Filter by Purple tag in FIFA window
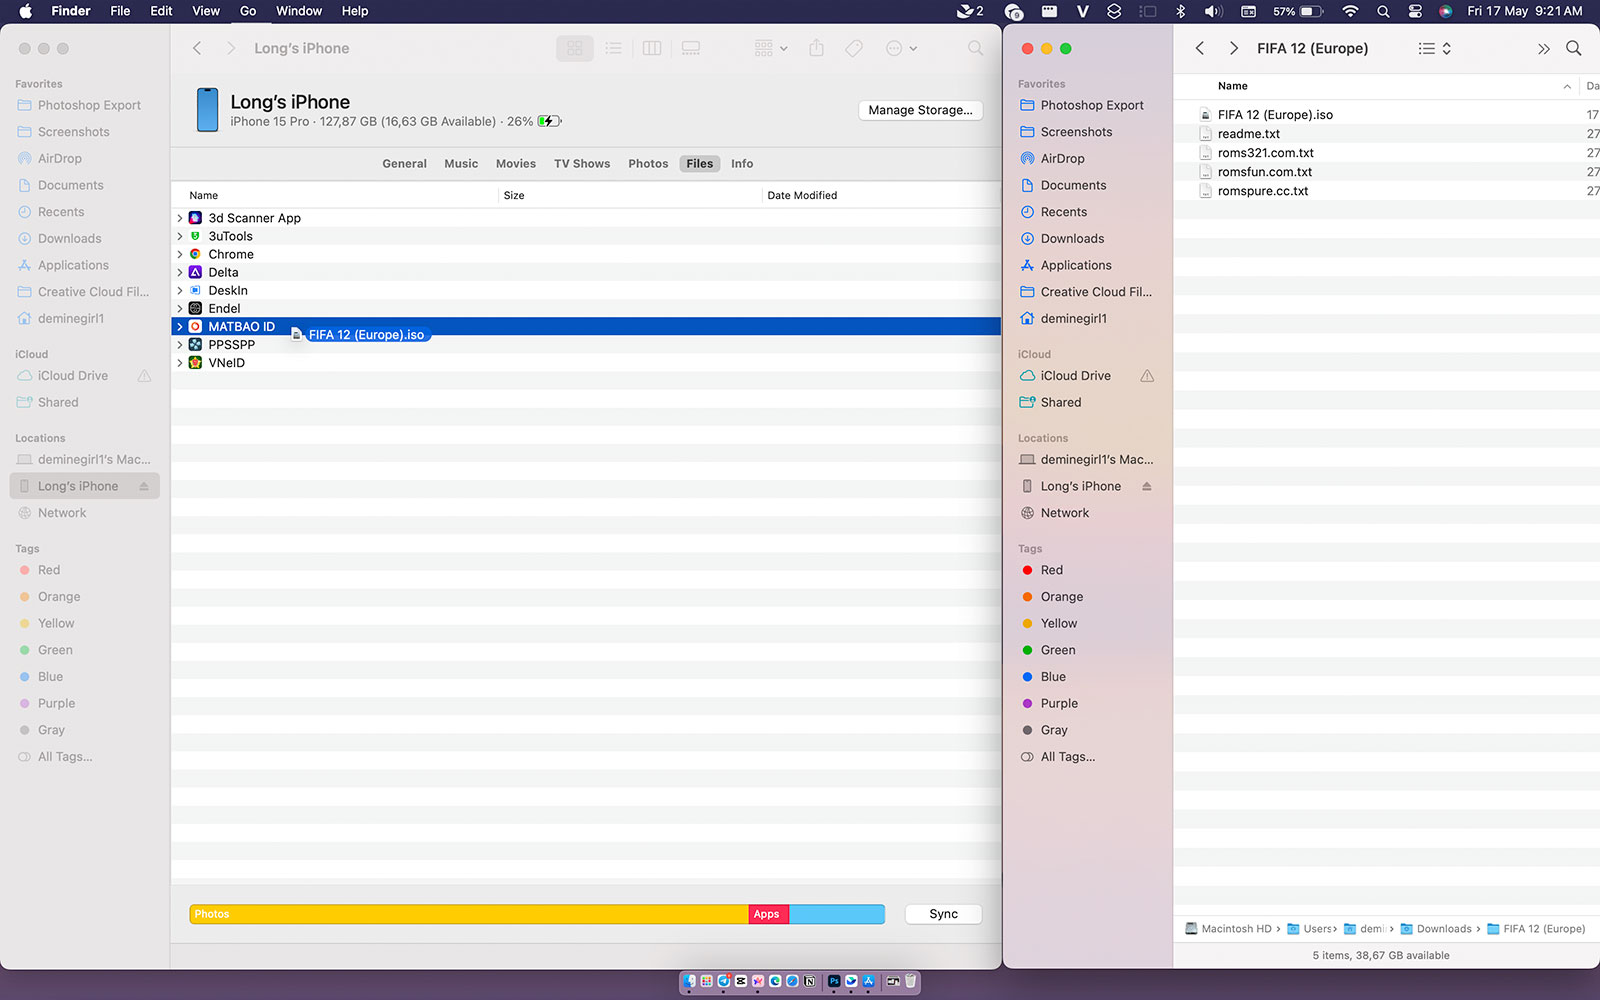This screenshot has width=1600, height=1000. (1059, 703)
